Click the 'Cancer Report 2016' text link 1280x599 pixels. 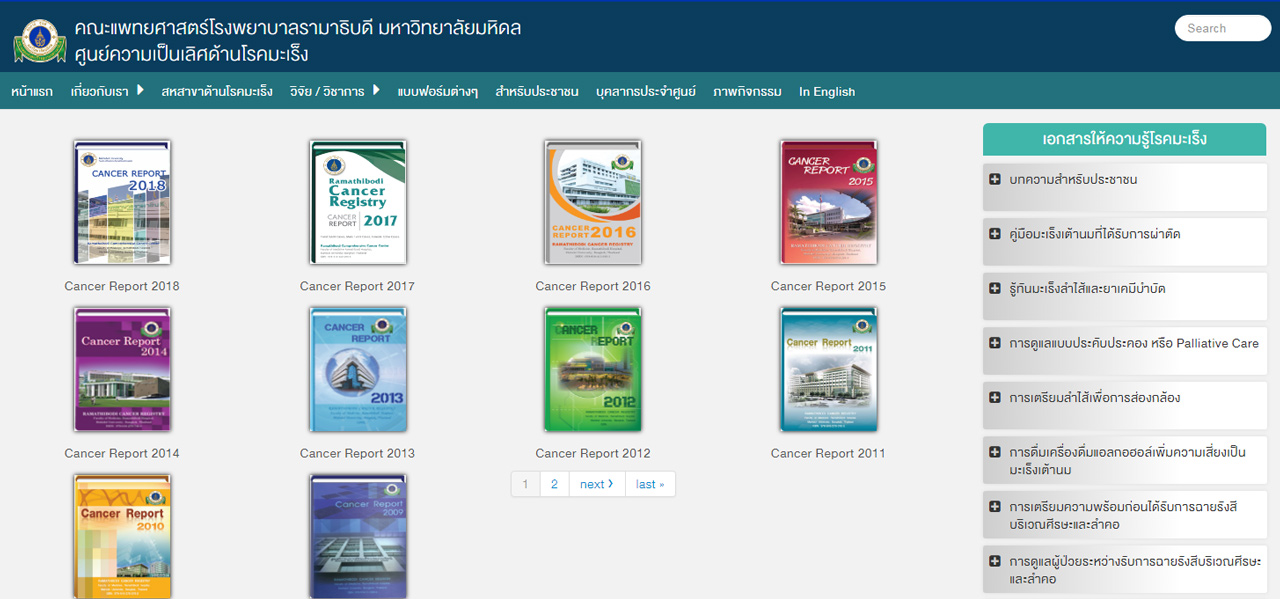[593, 286]
